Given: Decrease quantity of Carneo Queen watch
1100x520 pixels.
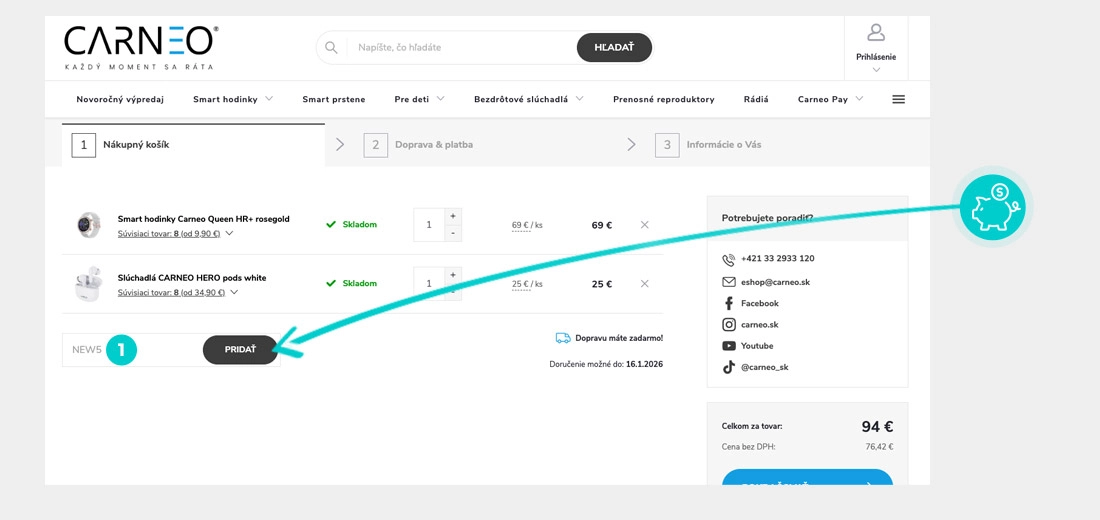Looking at the screenshot, I should [453, 233].
